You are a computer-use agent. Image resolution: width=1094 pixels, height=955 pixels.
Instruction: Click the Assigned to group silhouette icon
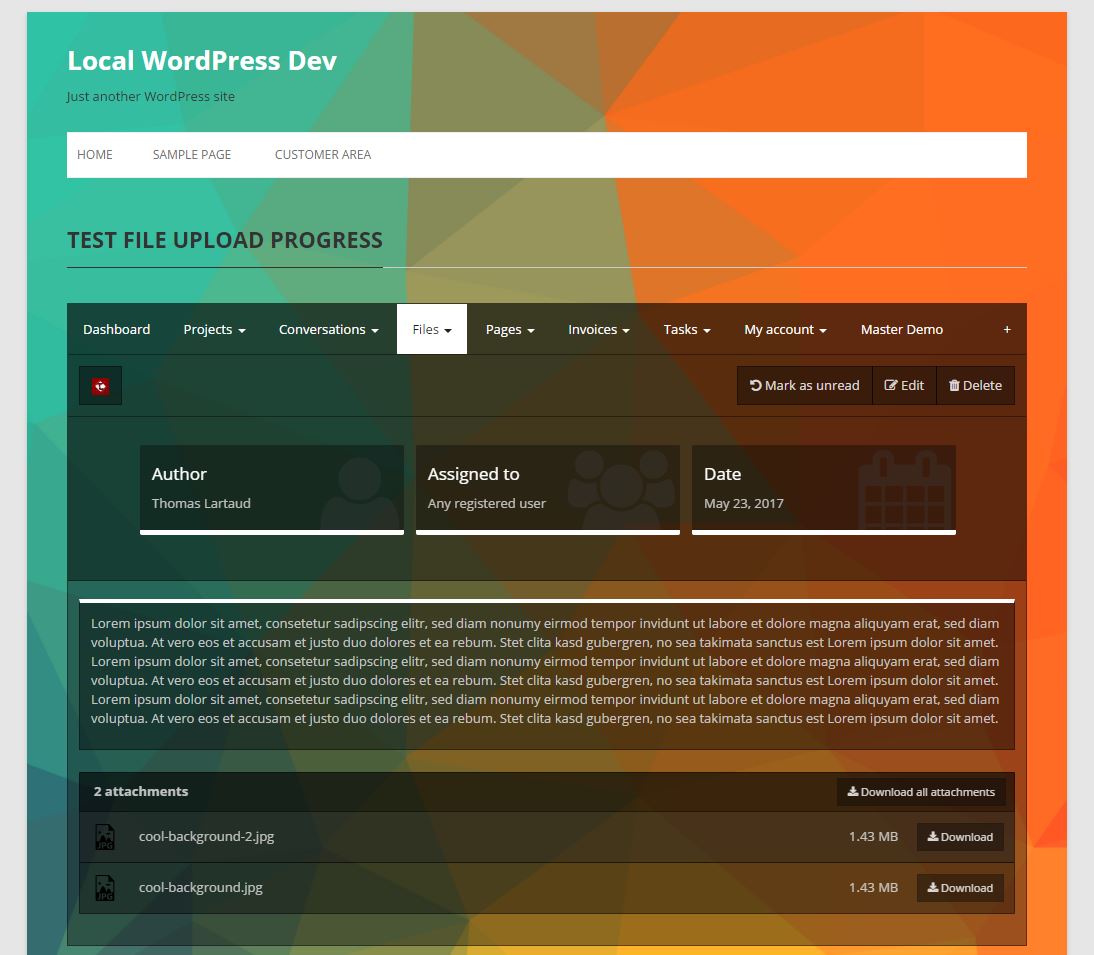point(621,490)
